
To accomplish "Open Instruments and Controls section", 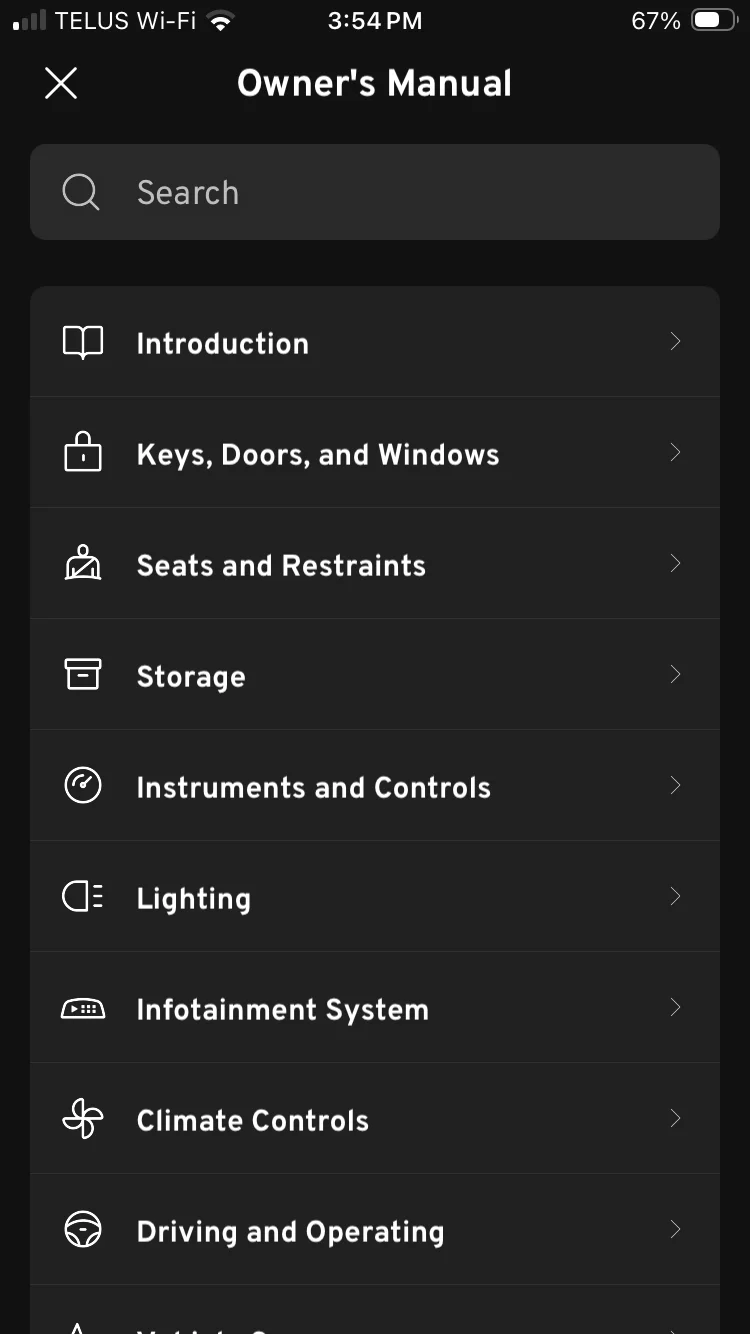I will tap(313, 788).
